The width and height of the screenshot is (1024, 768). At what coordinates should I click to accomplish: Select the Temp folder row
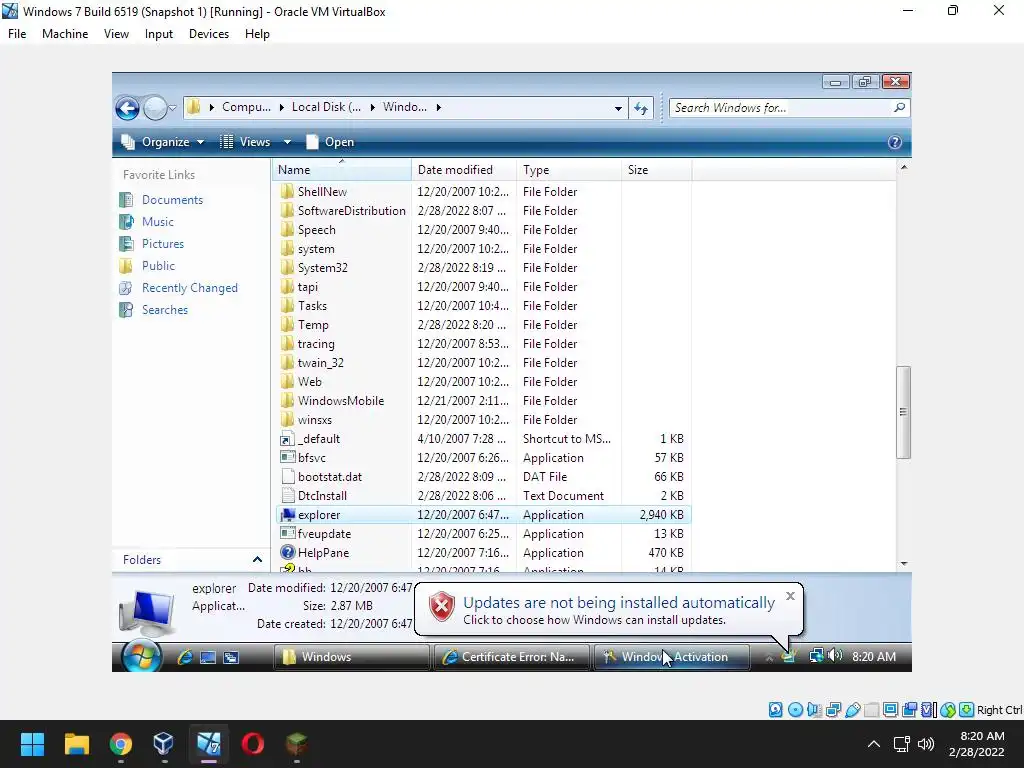pos(483,325)
